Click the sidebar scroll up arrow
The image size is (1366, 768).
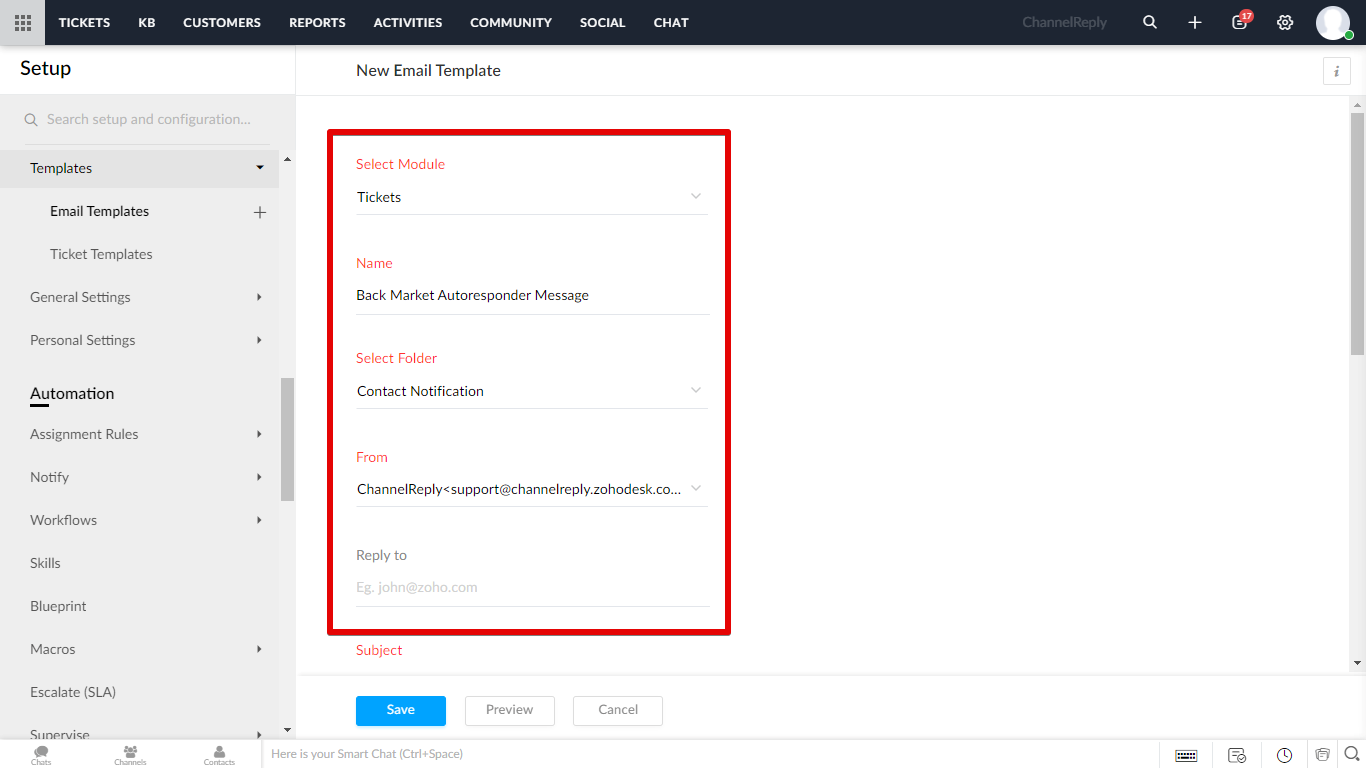(288, 160)
